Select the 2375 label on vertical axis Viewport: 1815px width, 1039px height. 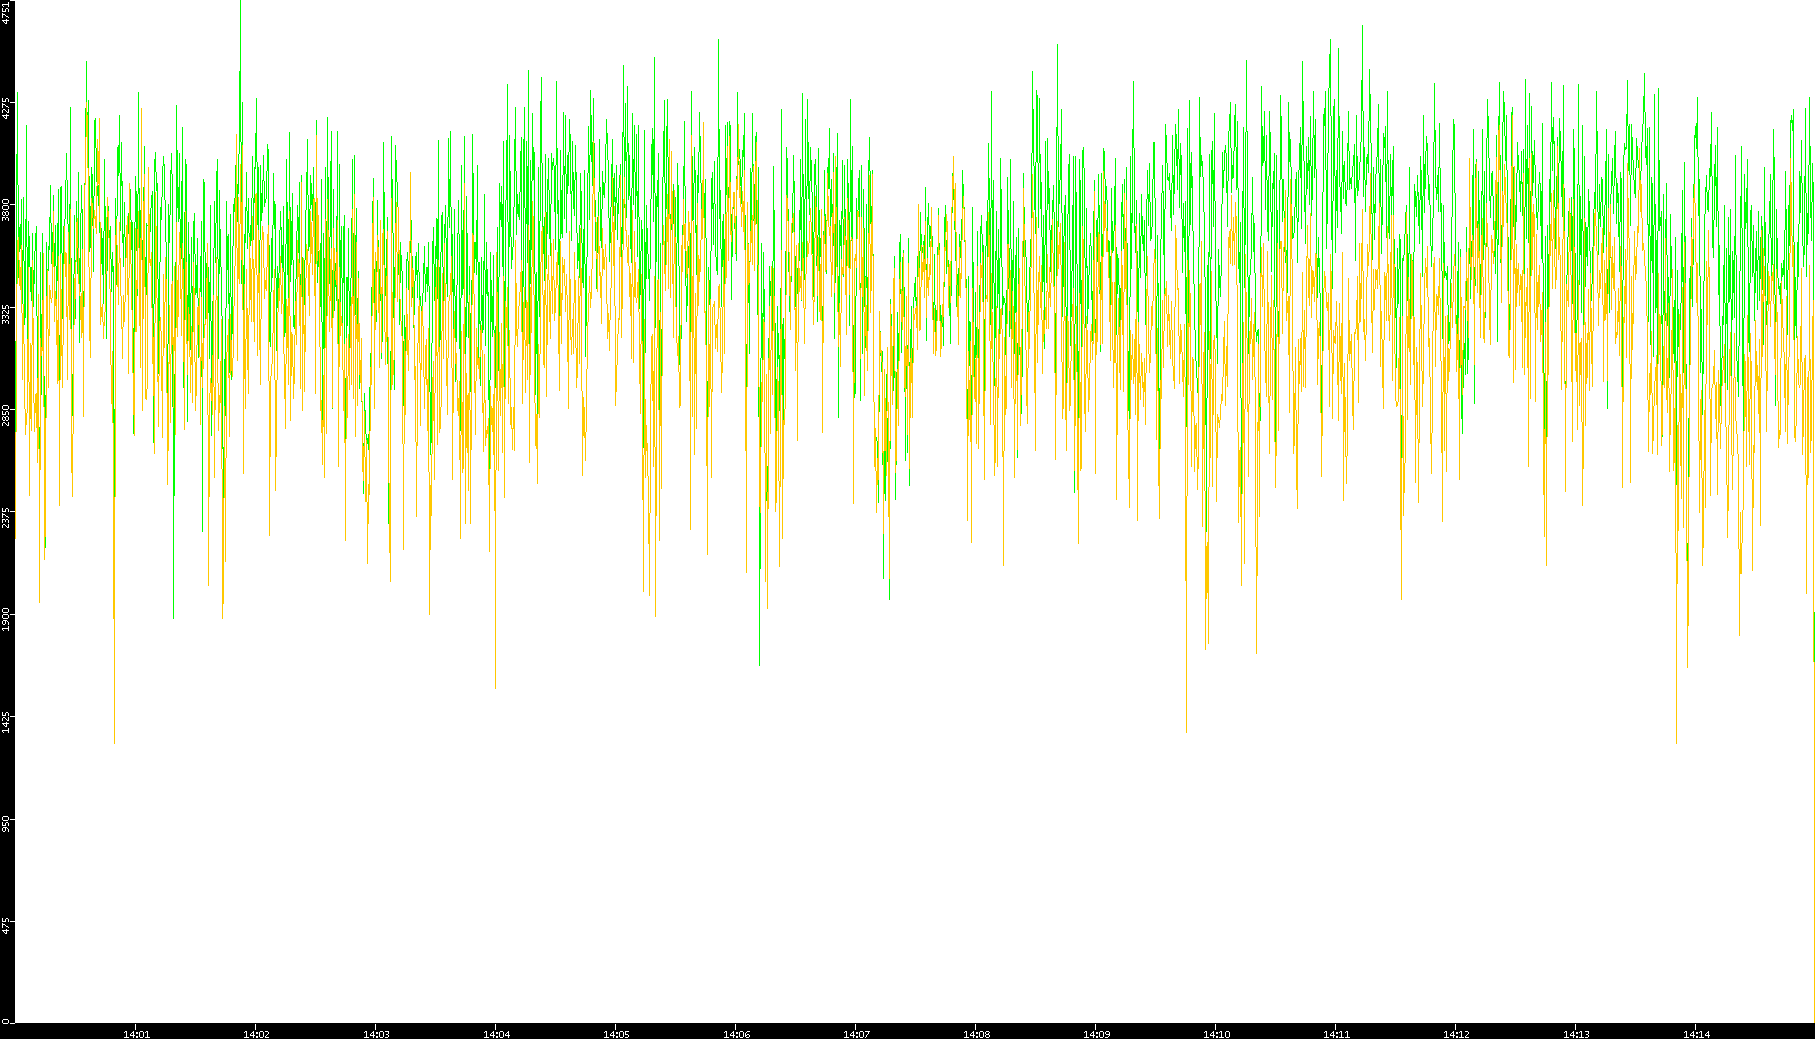tap(7, 517)
